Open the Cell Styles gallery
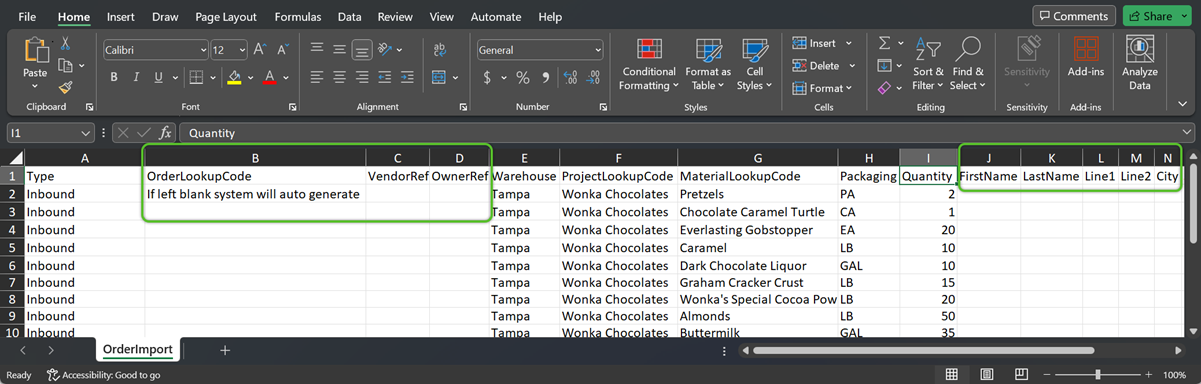The height and width of the screenshot is (384, 1201). coord(754,64)
